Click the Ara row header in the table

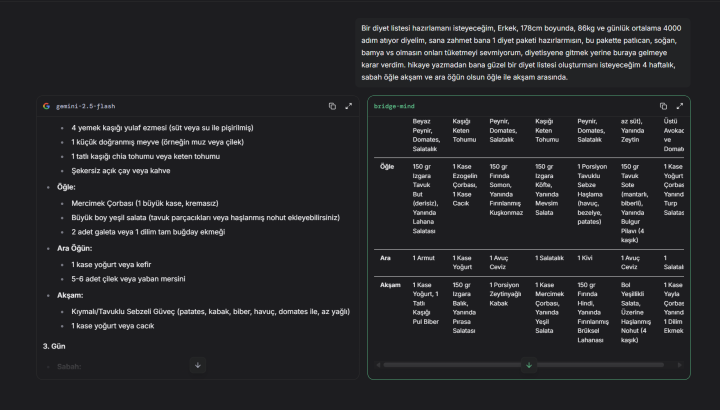pos(385,258)
